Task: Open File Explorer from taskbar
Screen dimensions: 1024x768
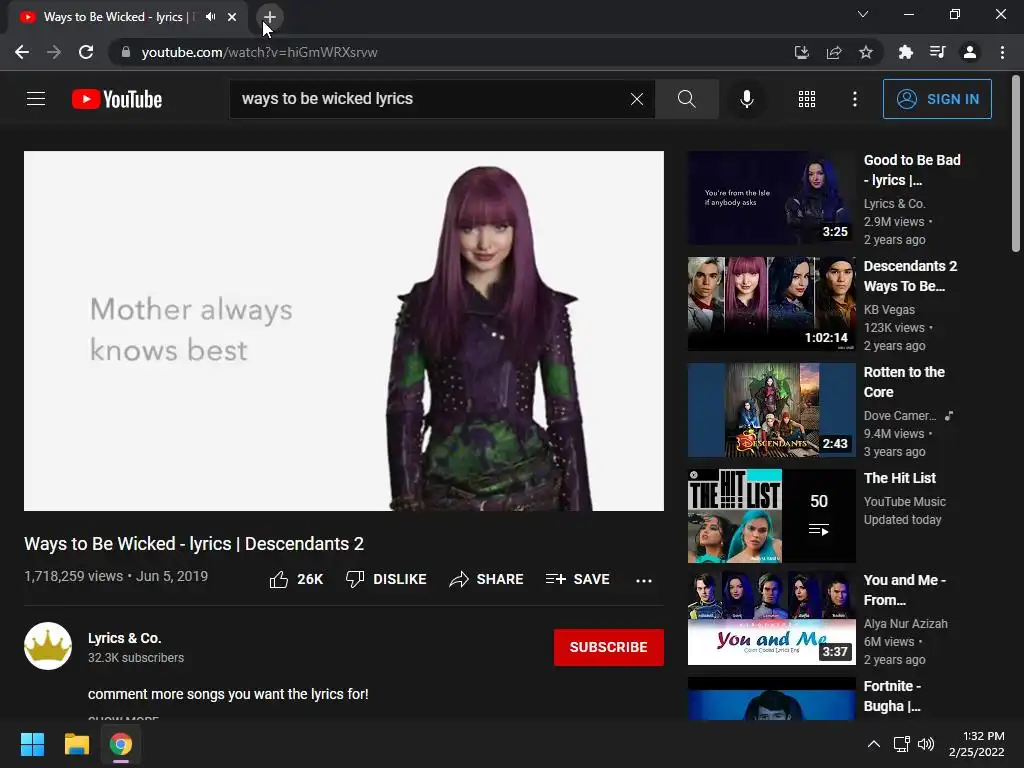Action: tap(76, 744)
